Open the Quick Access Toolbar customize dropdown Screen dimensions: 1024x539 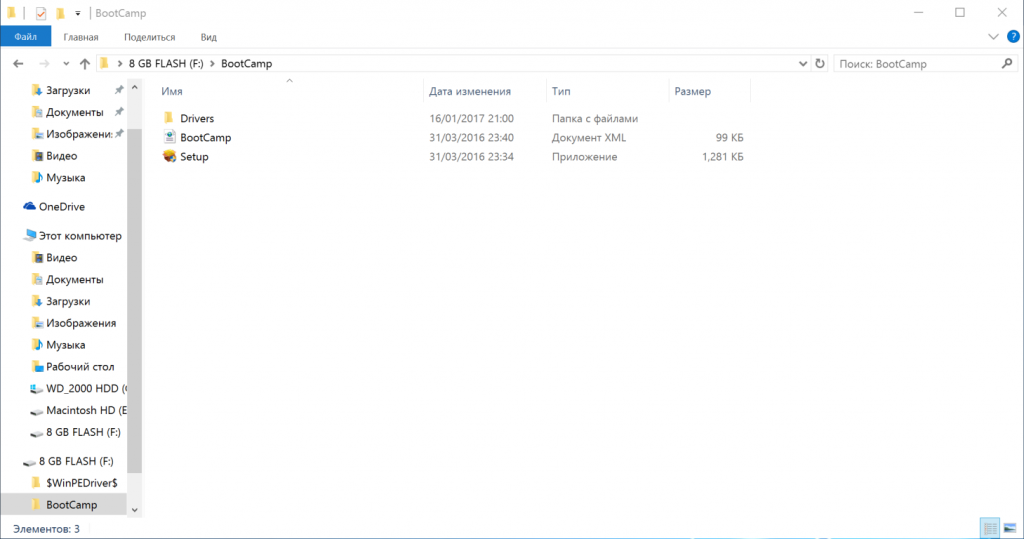click(x=78, y=13)
